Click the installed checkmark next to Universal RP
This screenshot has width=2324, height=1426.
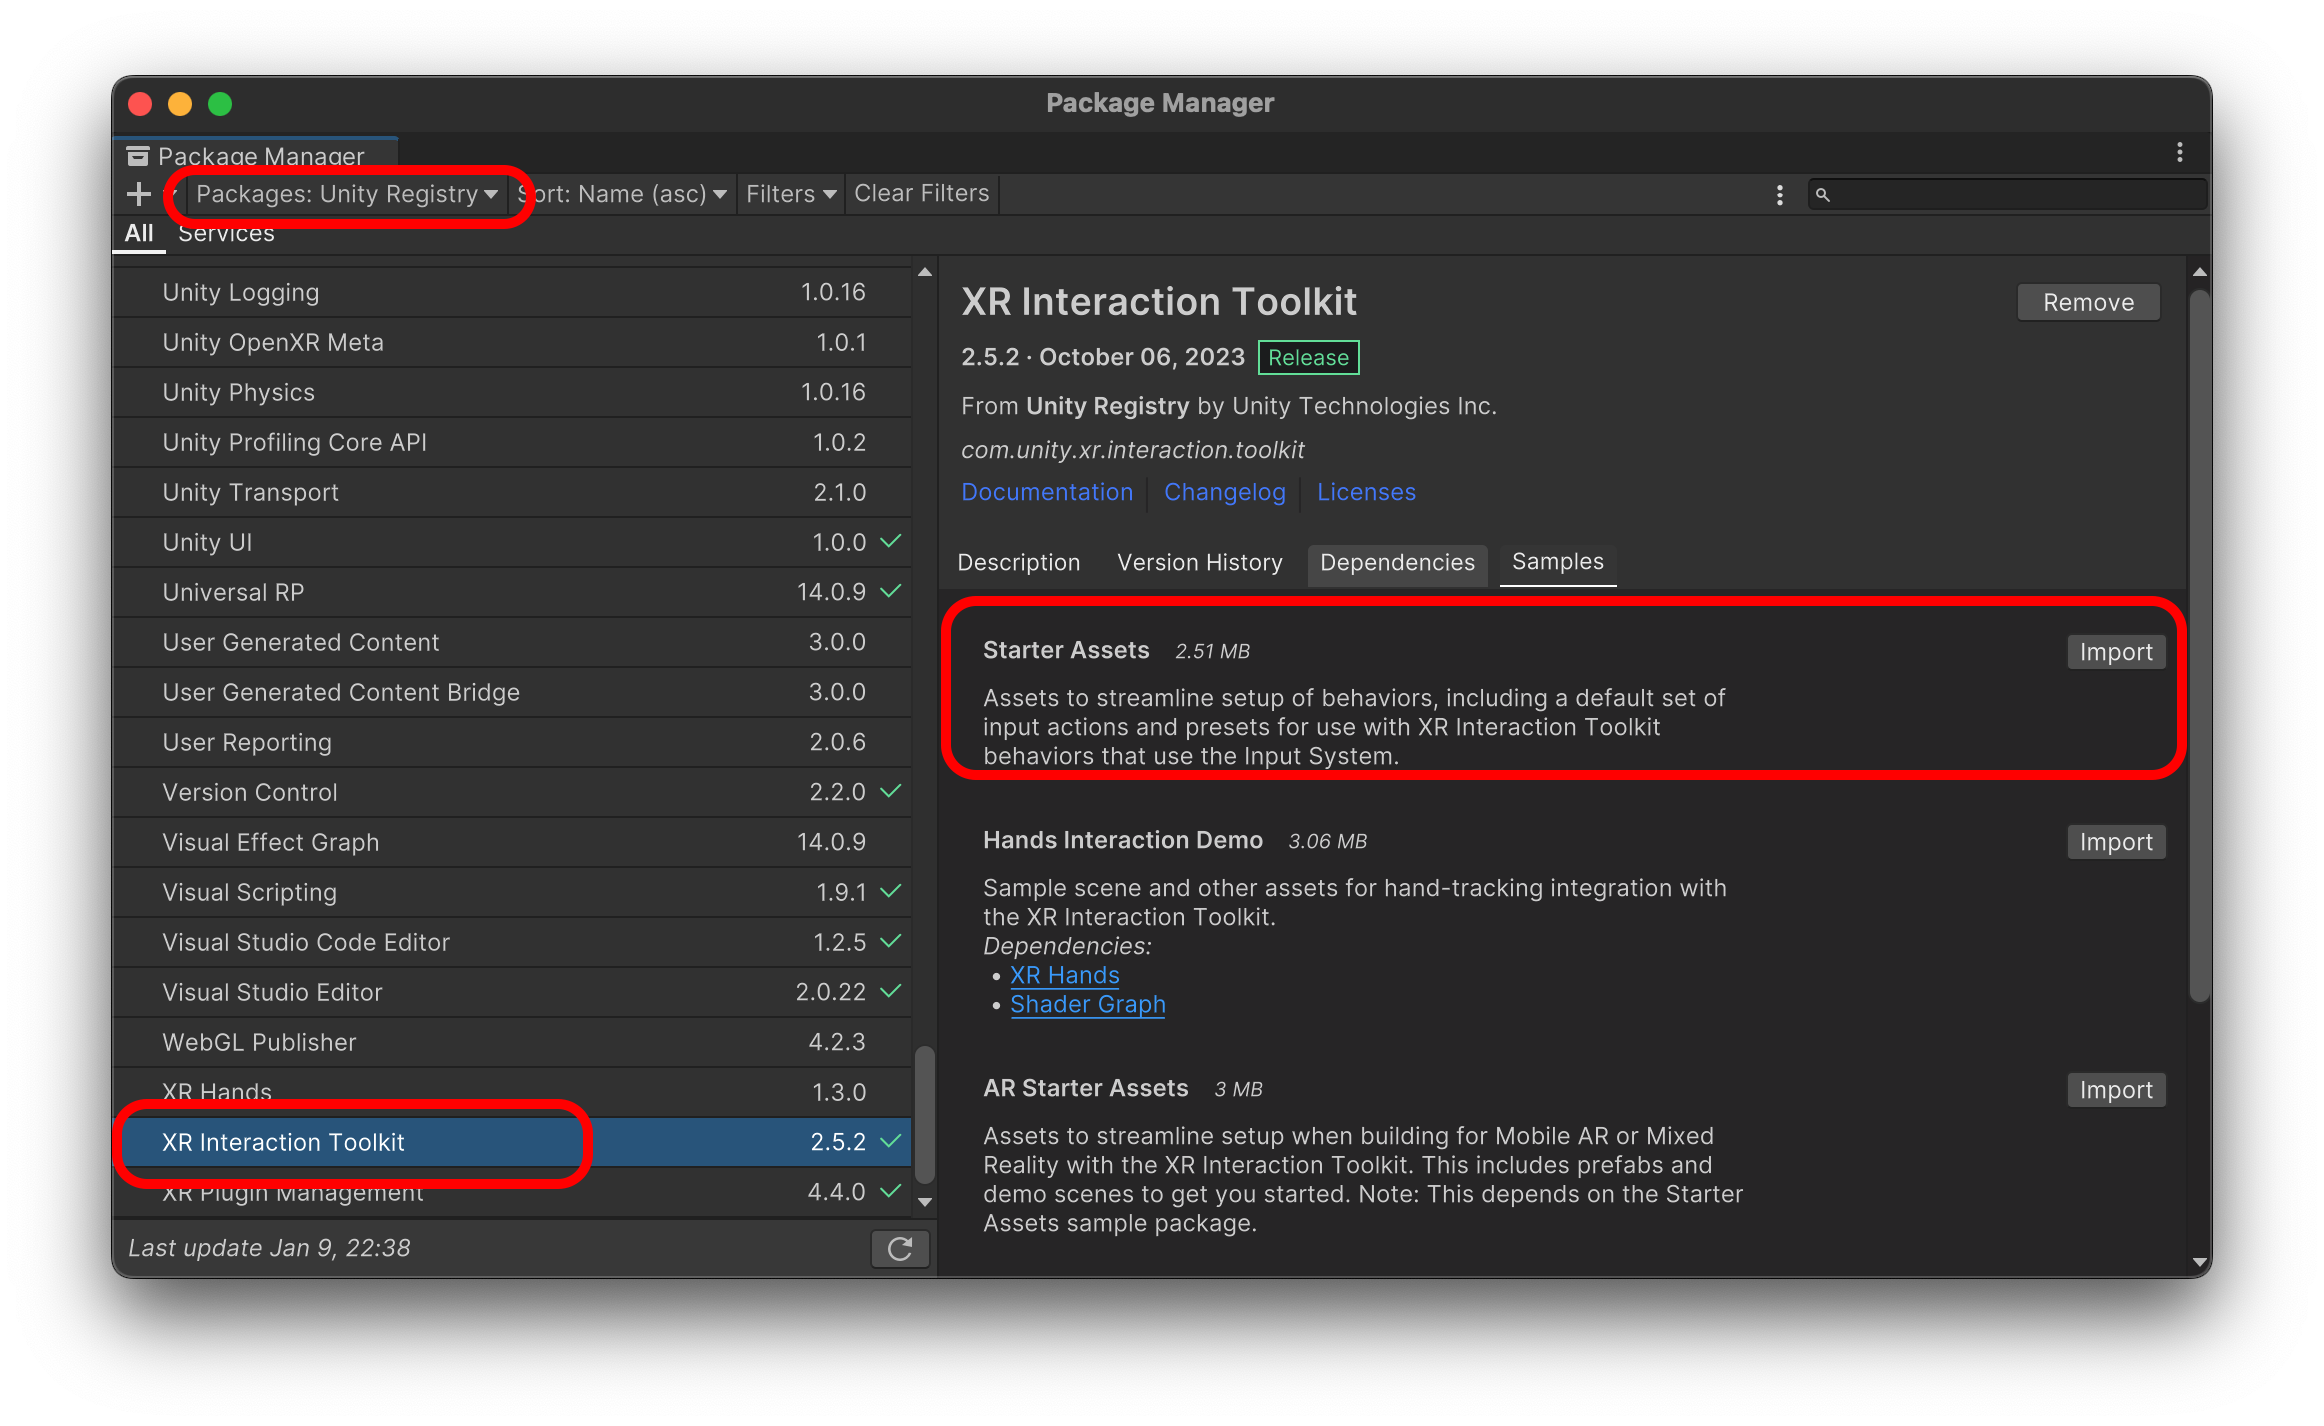[x=890, y=591]
